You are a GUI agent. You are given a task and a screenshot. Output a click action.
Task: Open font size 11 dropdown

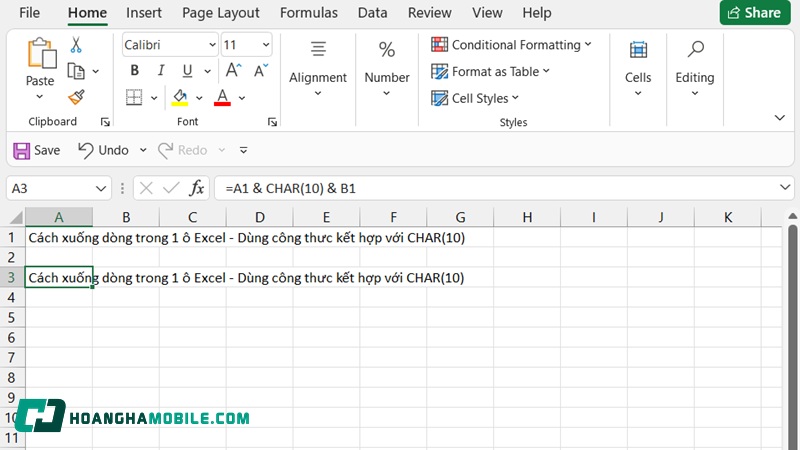[266, 45]
